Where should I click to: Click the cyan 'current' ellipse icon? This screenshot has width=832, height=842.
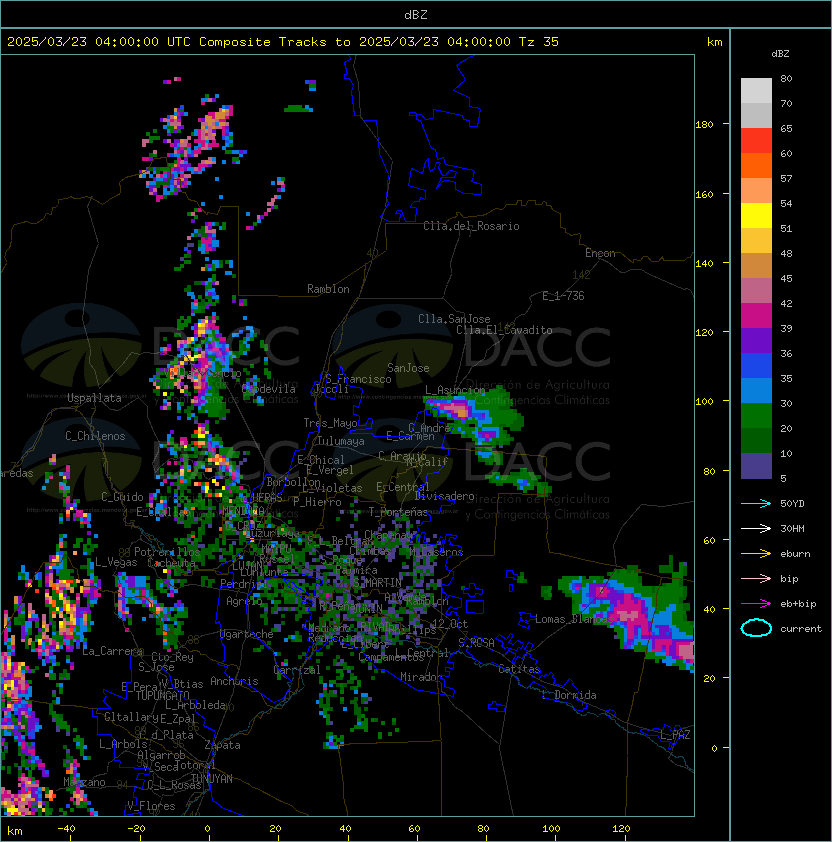pos(756,628)
